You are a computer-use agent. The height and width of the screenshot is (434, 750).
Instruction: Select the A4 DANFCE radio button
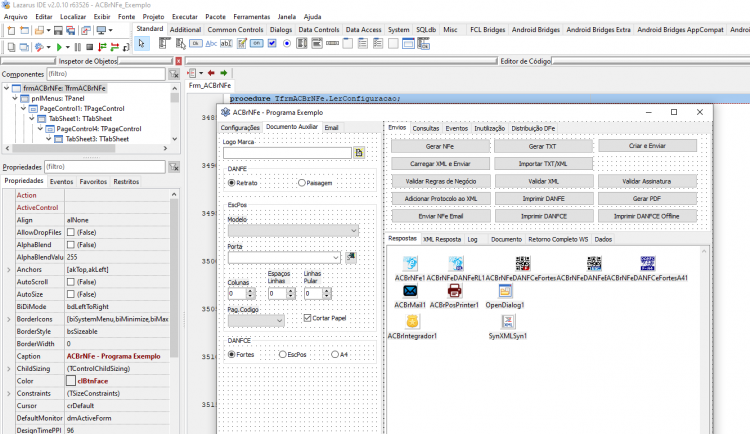(335, 355)
